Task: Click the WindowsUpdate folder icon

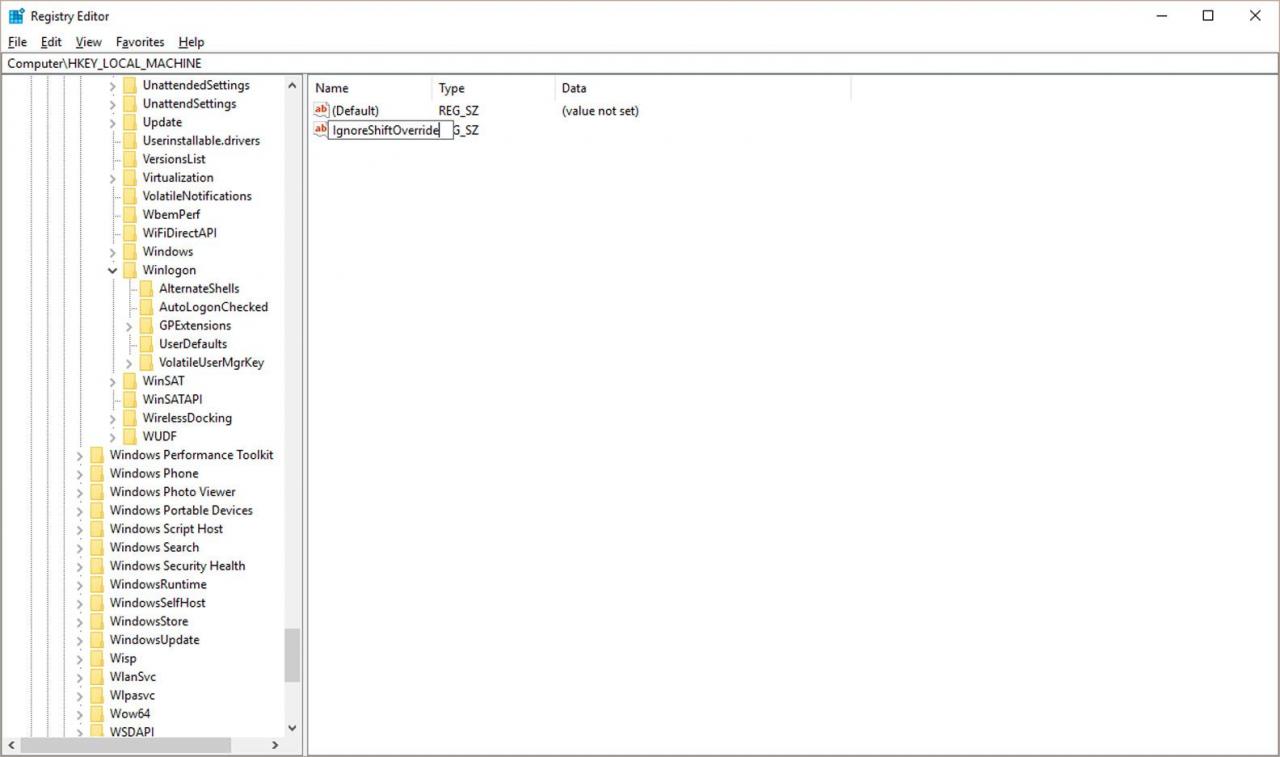Action: [x=97, y=640]
